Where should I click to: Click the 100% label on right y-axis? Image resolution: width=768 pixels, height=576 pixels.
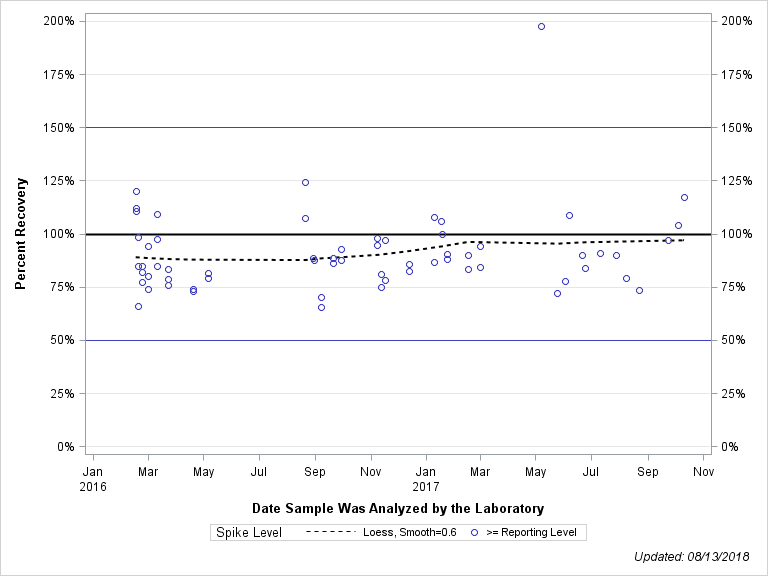point(737,234)
